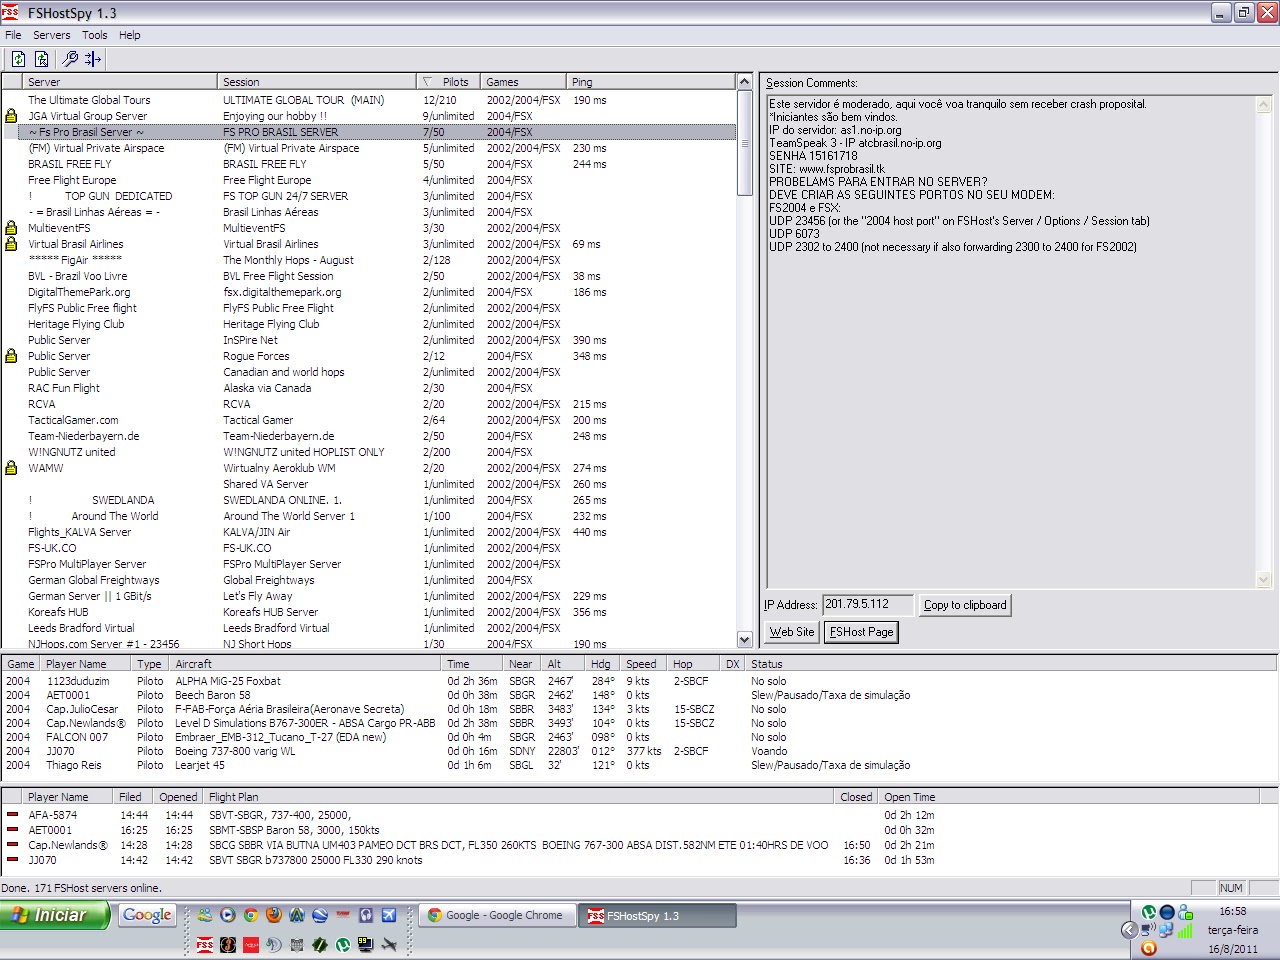The height and width of the screenshot is (960, 1280).
Task: Sort server list by Pilots column
Action: click(x=447, y=82)
